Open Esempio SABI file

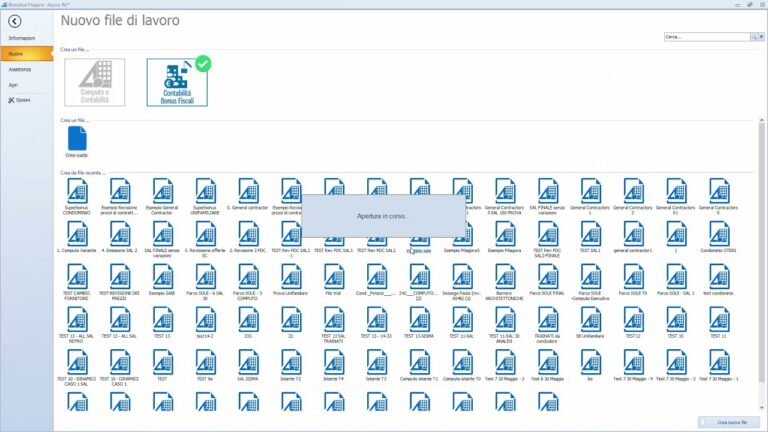coord(162,280)
